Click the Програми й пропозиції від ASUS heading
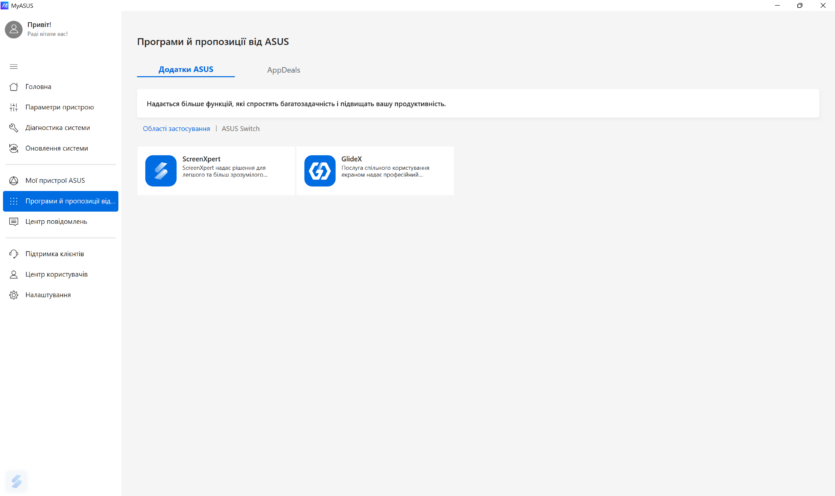 click(213, 42)
